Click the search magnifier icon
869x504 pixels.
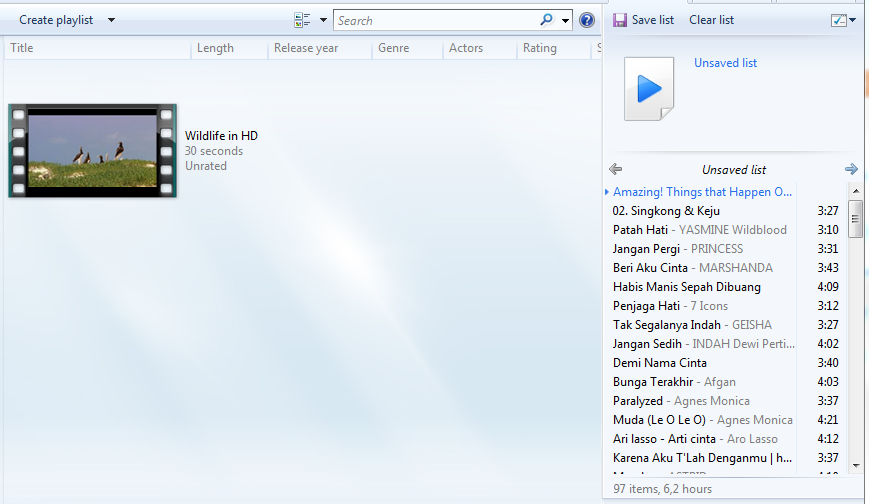click(x=546, y=20)
